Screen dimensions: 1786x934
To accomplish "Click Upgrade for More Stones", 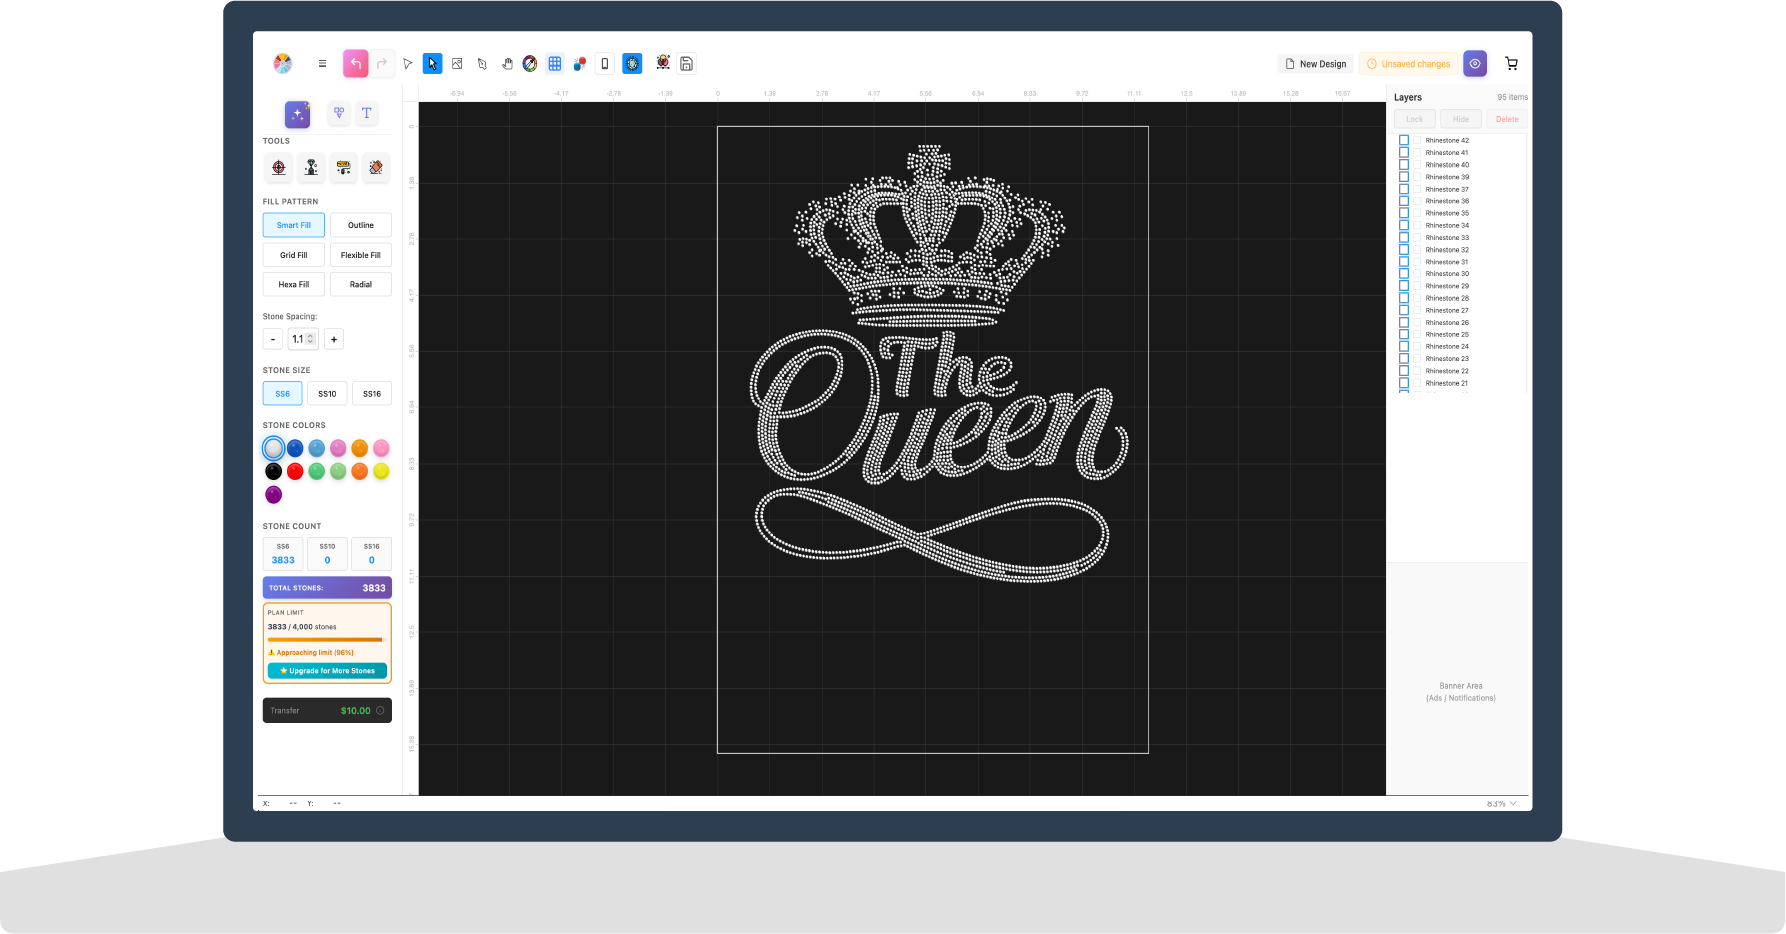I will pyautogui.click(x=327, y=671).
